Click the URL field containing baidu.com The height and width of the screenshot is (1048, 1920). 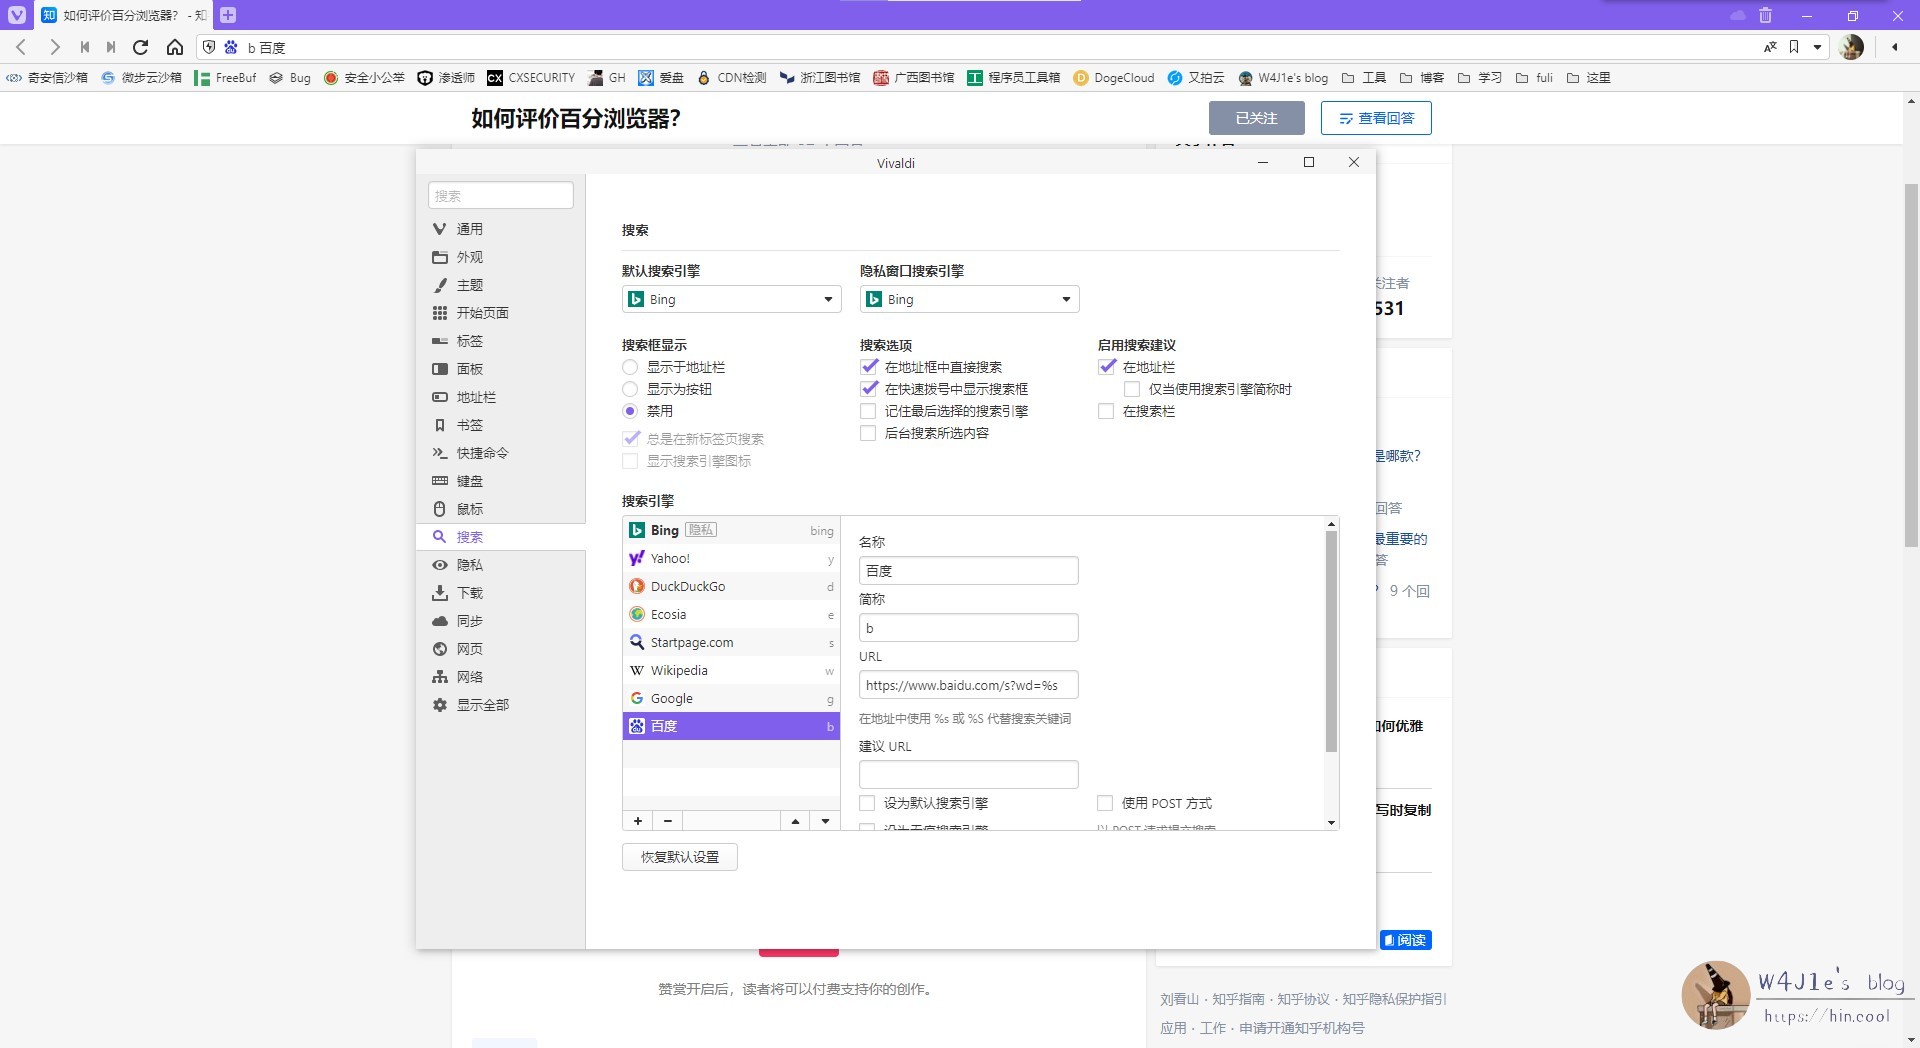968,685
